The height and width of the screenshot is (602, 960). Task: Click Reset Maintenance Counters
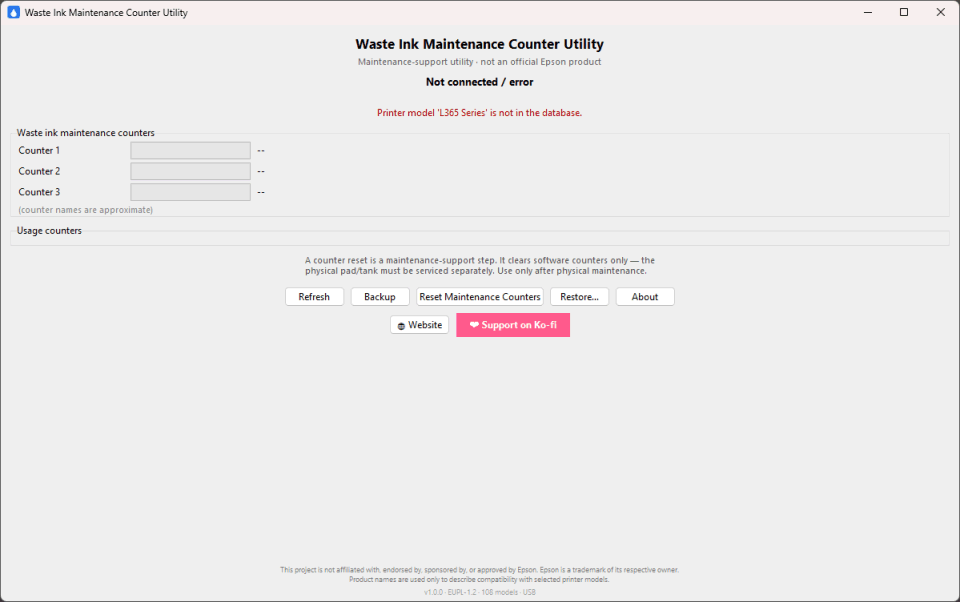[479, 296]
